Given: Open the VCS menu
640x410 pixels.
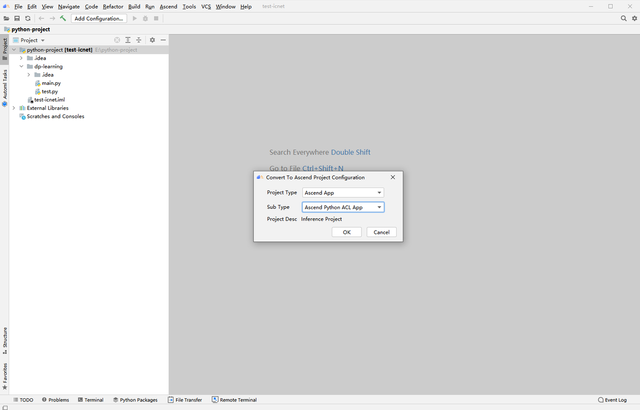Looking at the screenshot, I should pyautogui.click(x=206, y=7).
